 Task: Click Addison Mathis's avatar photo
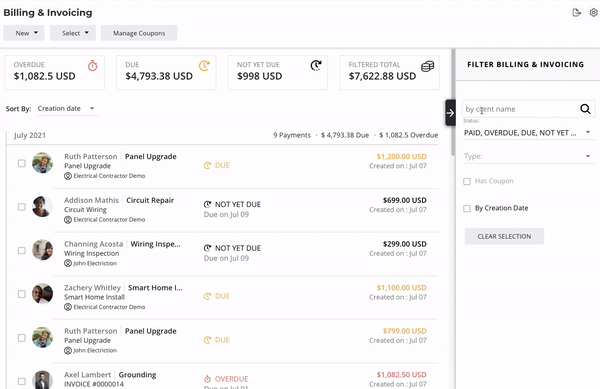pyautogui.click(x=42, y=207)
